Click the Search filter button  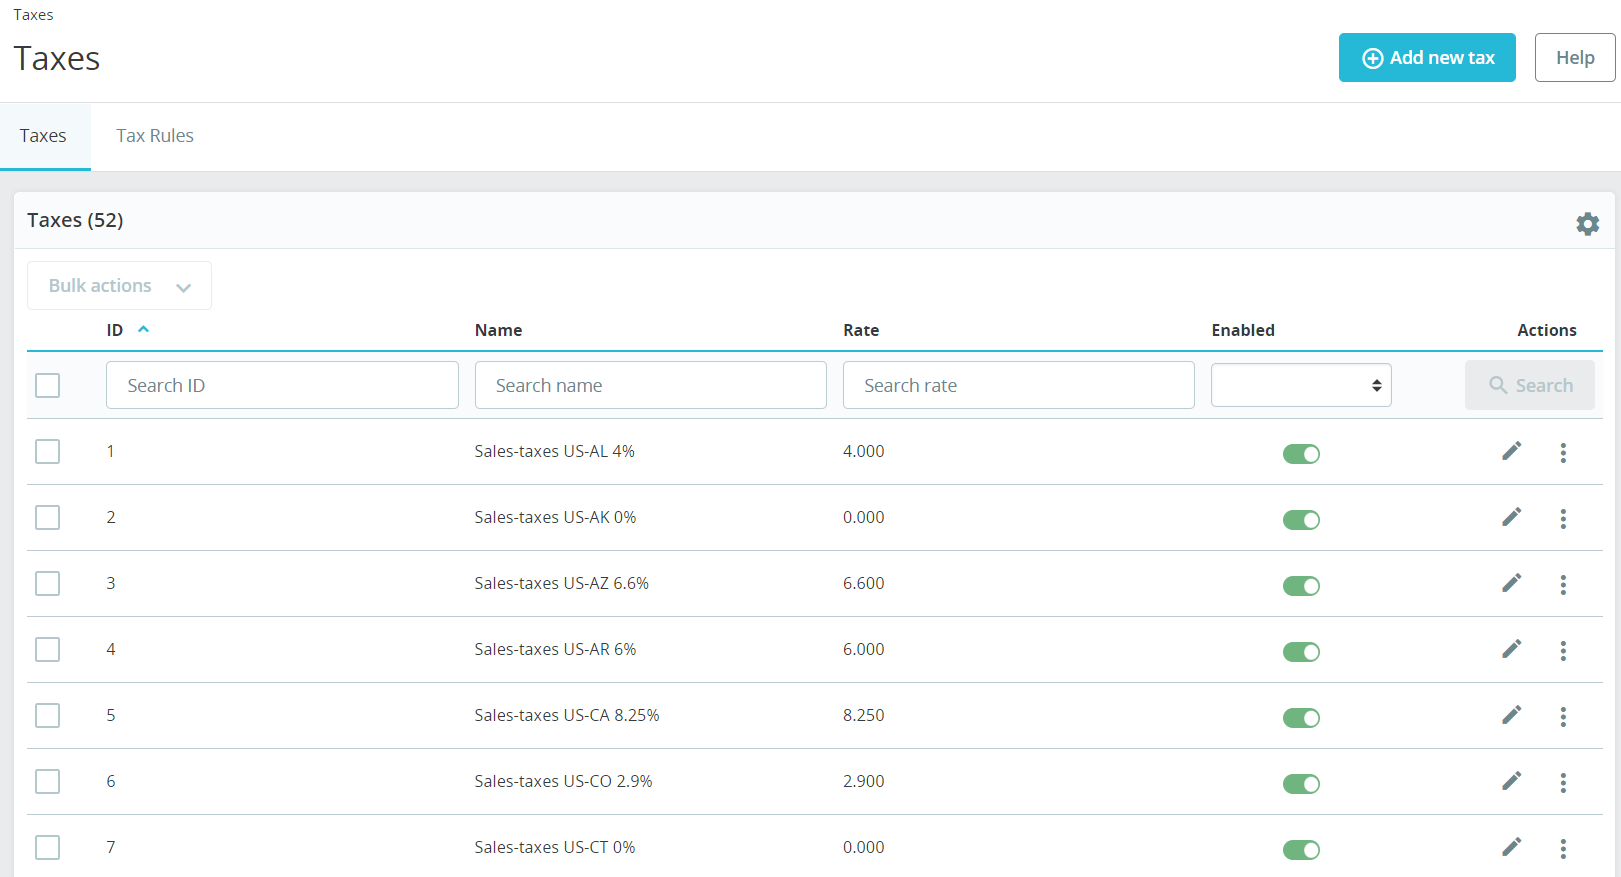pyautogui.click(x=1530, y=385)
